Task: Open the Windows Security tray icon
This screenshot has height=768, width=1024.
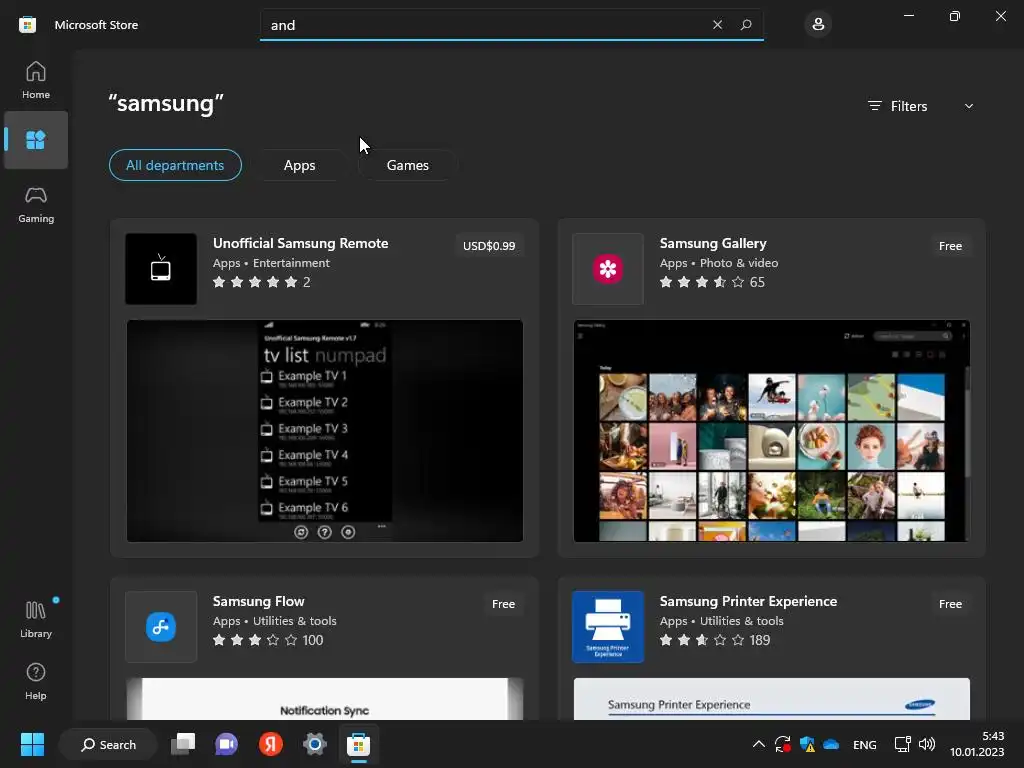Action: pyautogui.click(x=807, y=744)
